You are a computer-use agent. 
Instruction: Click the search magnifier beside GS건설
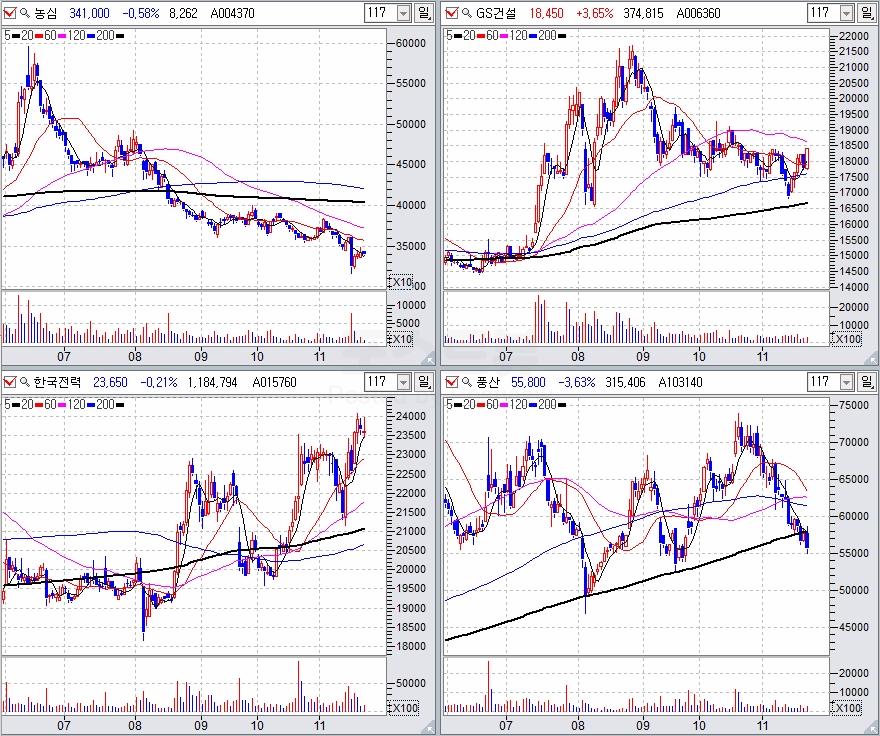[464, 13]
